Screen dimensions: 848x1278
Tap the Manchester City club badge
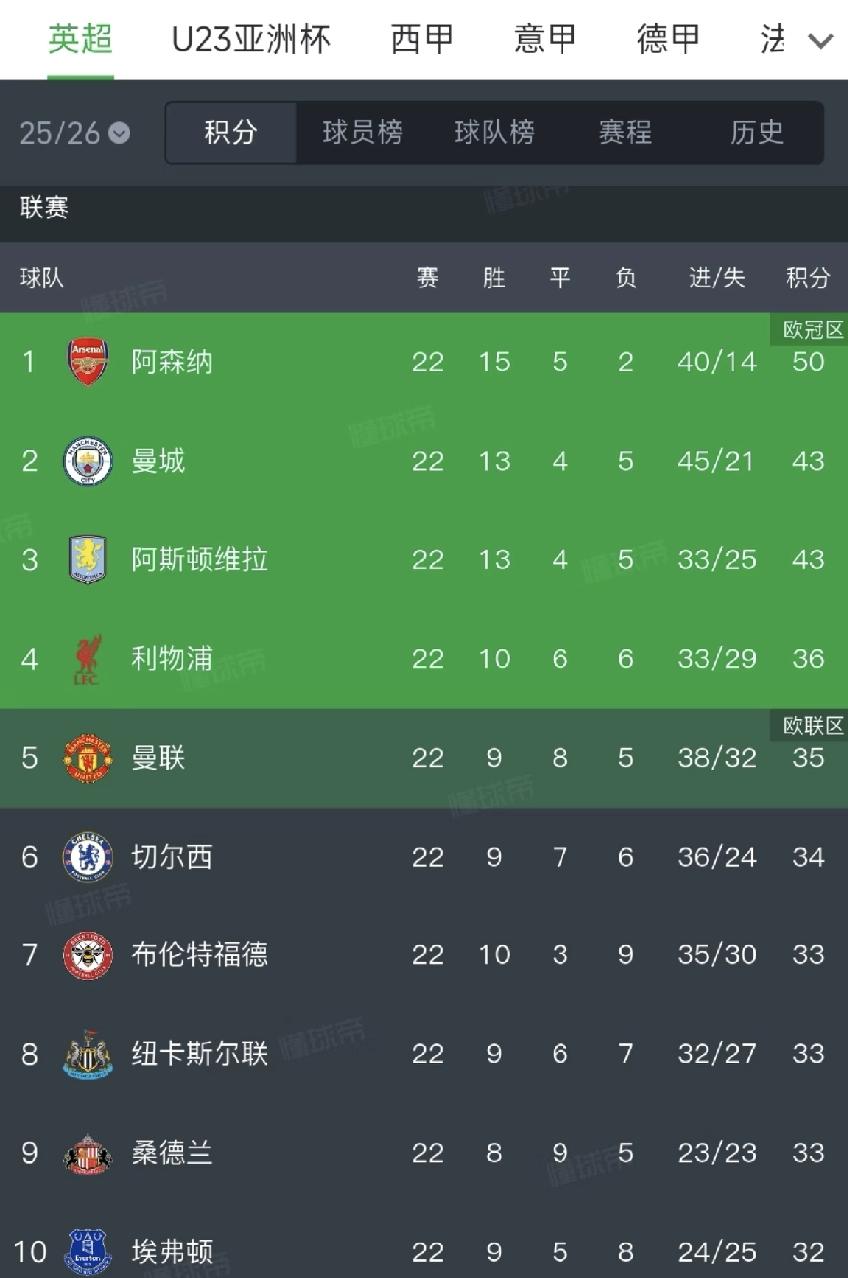[88, 461]
